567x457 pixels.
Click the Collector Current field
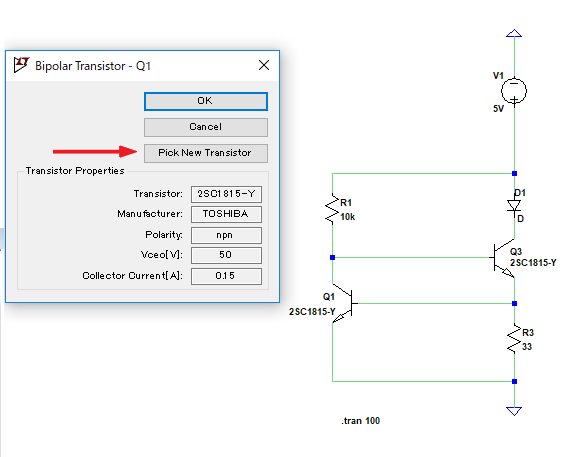coord(226,276)
